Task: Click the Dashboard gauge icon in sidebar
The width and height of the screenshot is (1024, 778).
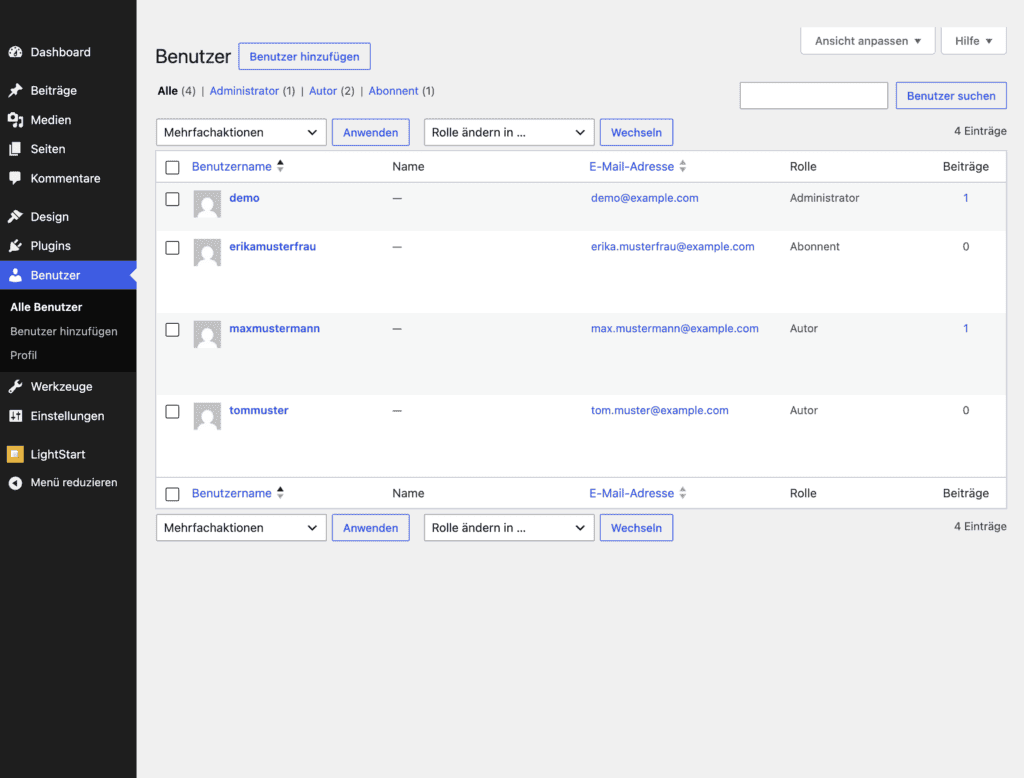Action: click(16, 52)
